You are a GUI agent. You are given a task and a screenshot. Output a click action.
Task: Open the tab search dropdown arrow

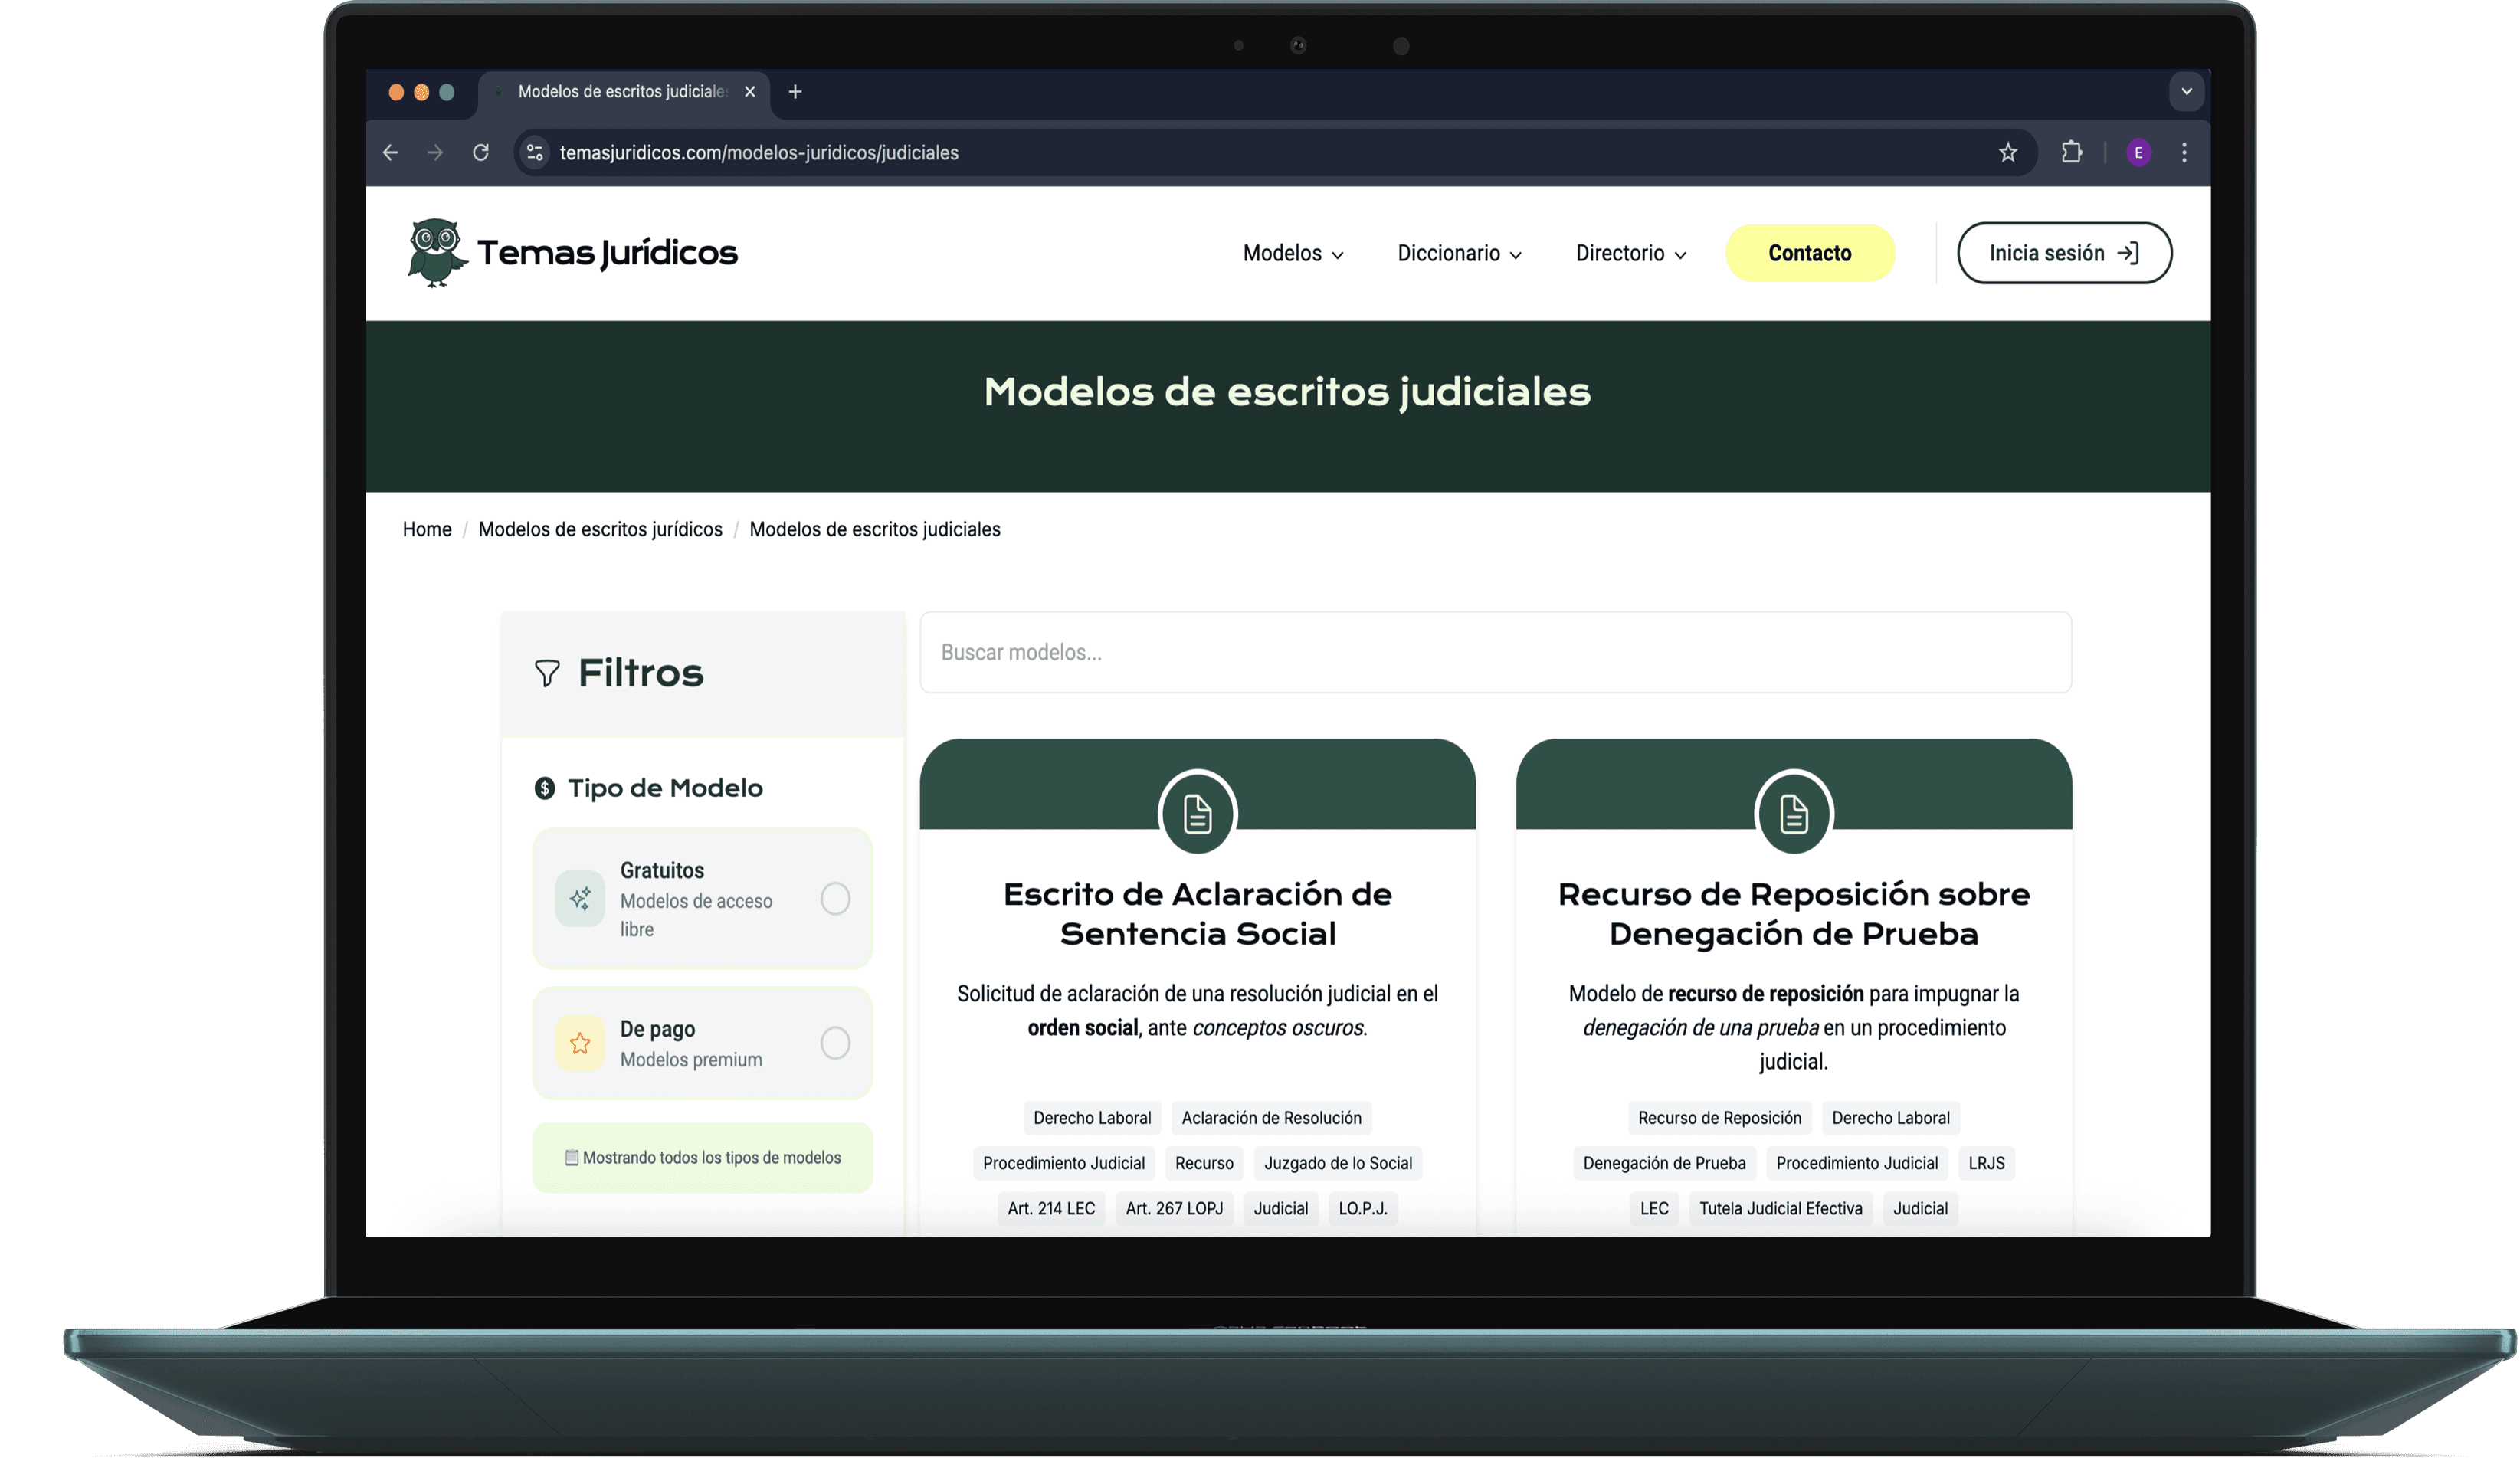[2187, 92]
